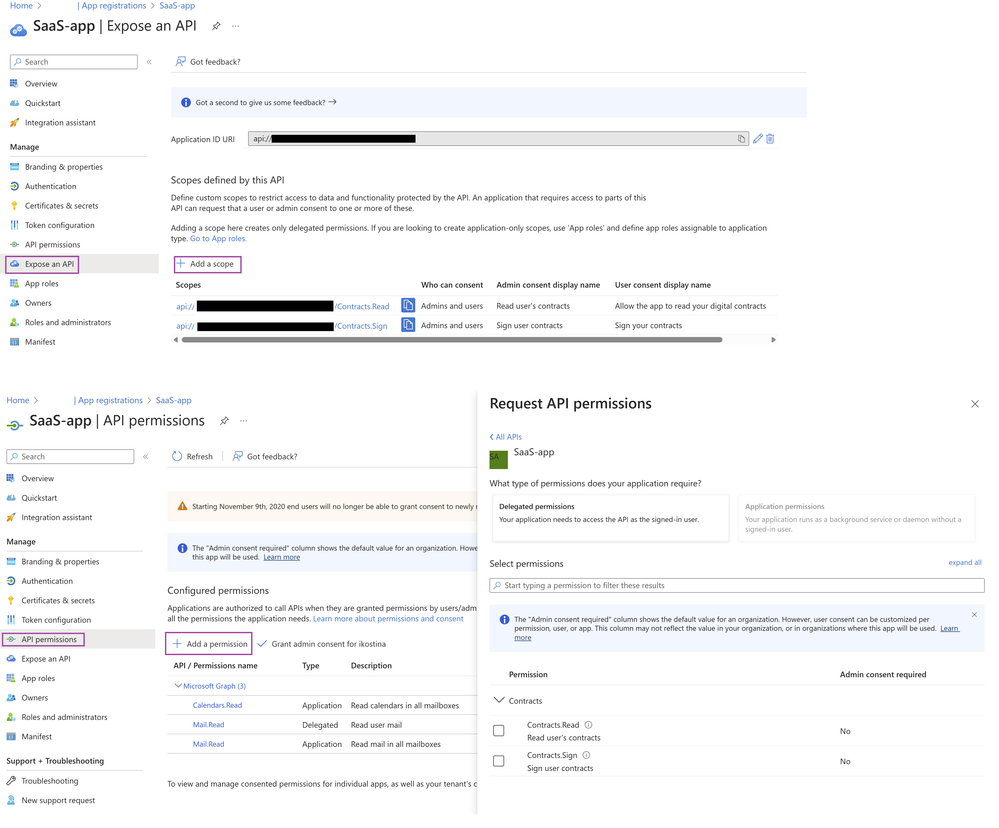Collapse the upper sidebar with double chevron
This screenshot has width=999, height=828.
(149, 62)
